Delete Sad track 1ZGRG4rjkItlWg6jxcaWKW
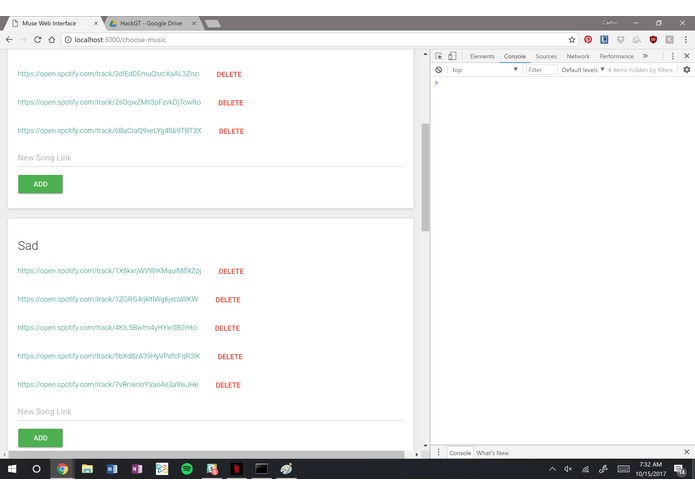The height and width of the screenshot is (494, 695). (228, 300)
